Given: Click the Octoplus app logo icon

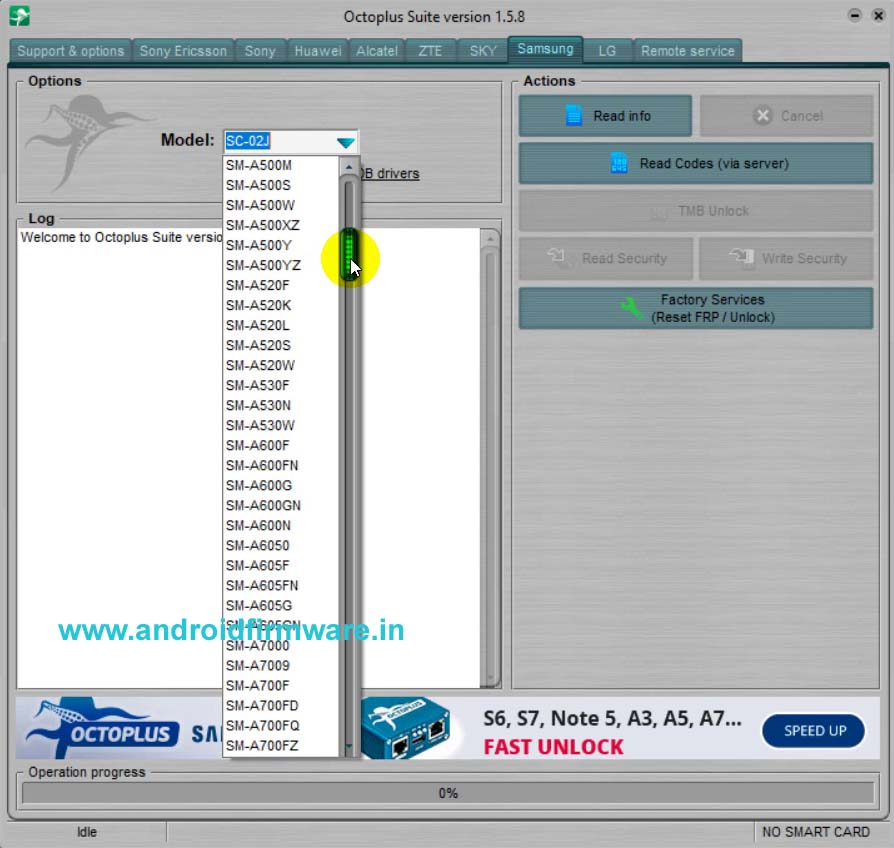Looking at the screenshot, I should point(19,16).
